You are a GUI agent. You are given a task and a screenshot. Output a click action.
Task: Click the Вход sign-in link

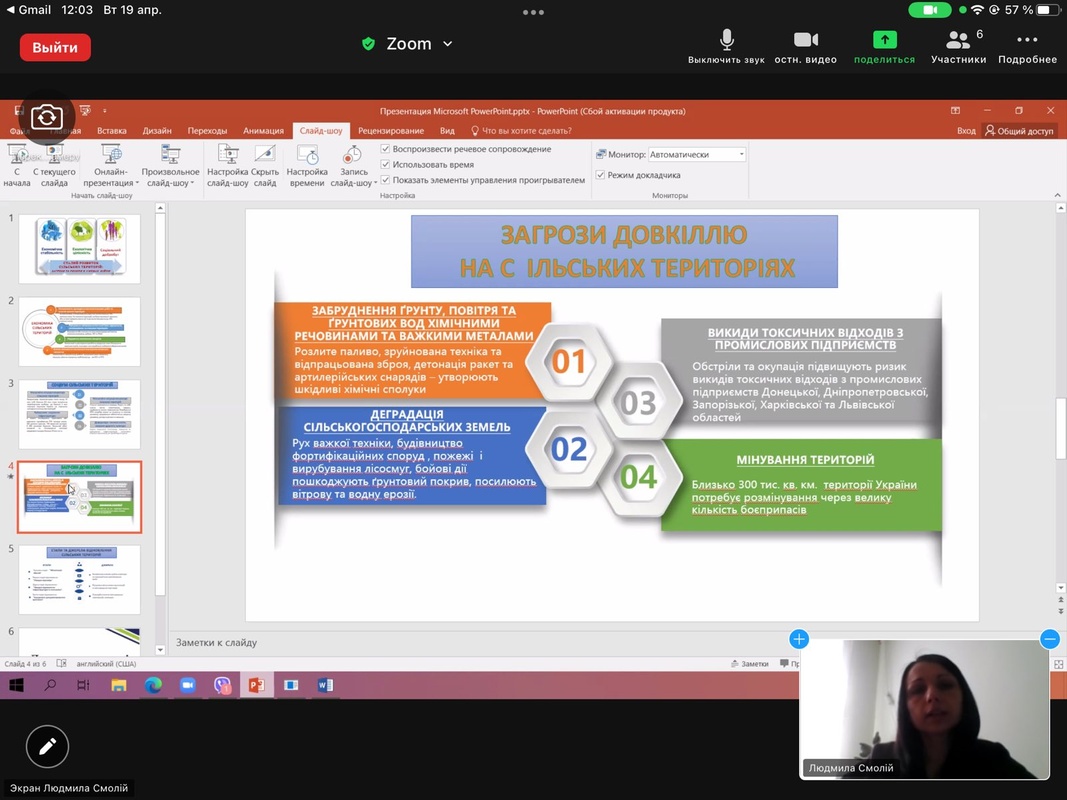pos(966,131)
